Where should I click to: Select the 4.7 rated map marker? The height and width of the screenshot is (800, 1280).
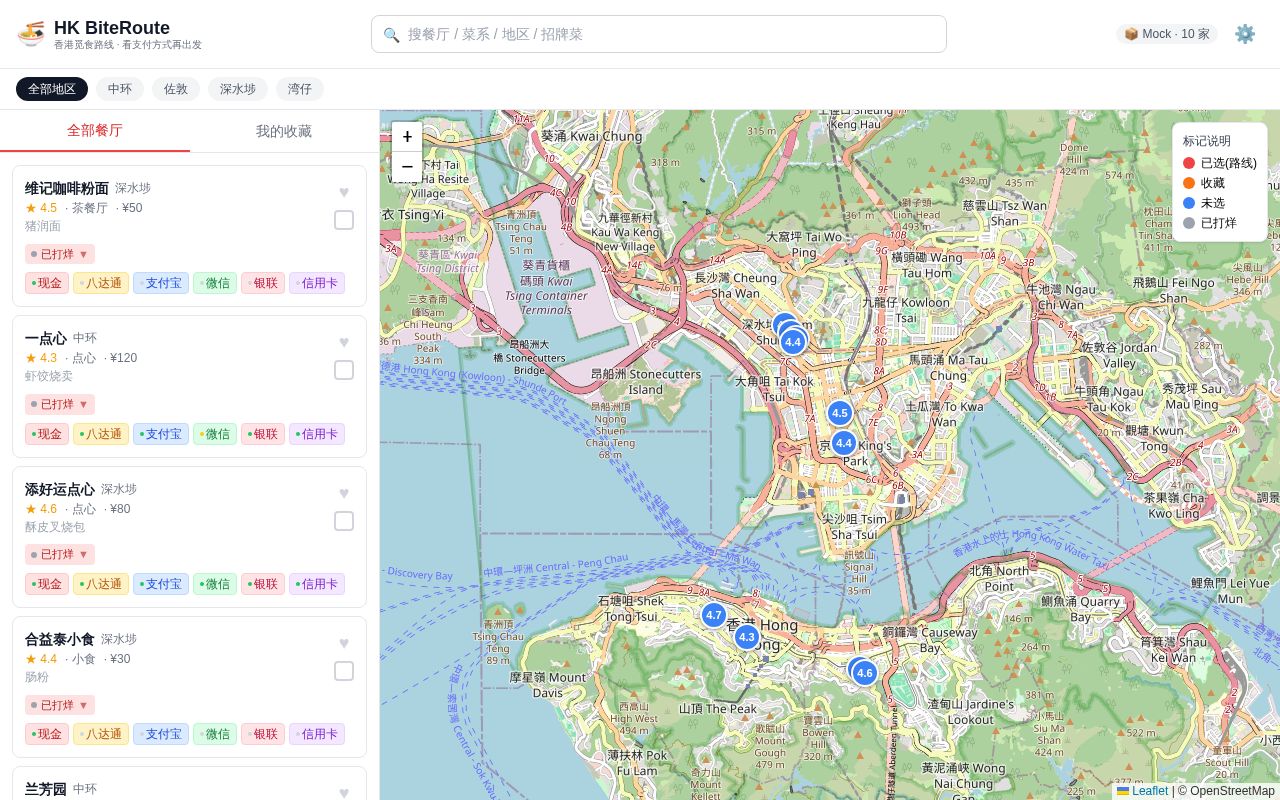[713, 615]
